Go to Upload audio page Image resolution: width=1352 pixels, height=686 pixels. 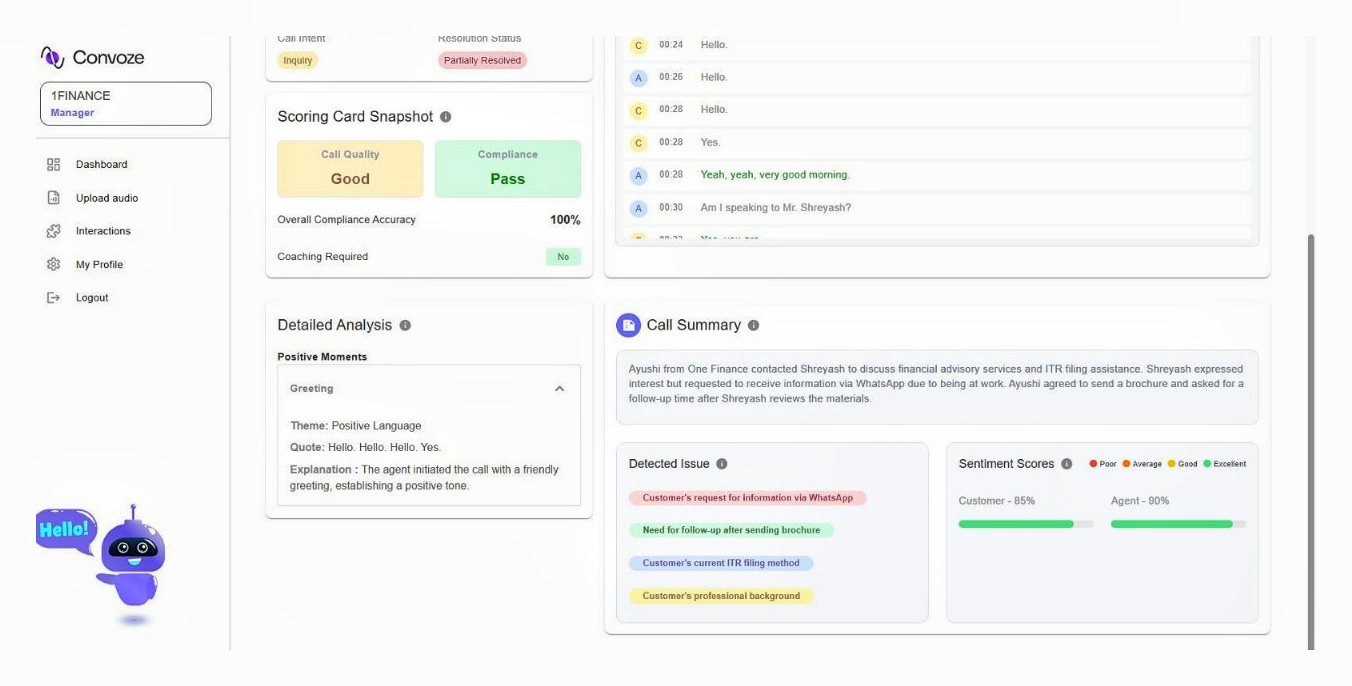(107, 198)
